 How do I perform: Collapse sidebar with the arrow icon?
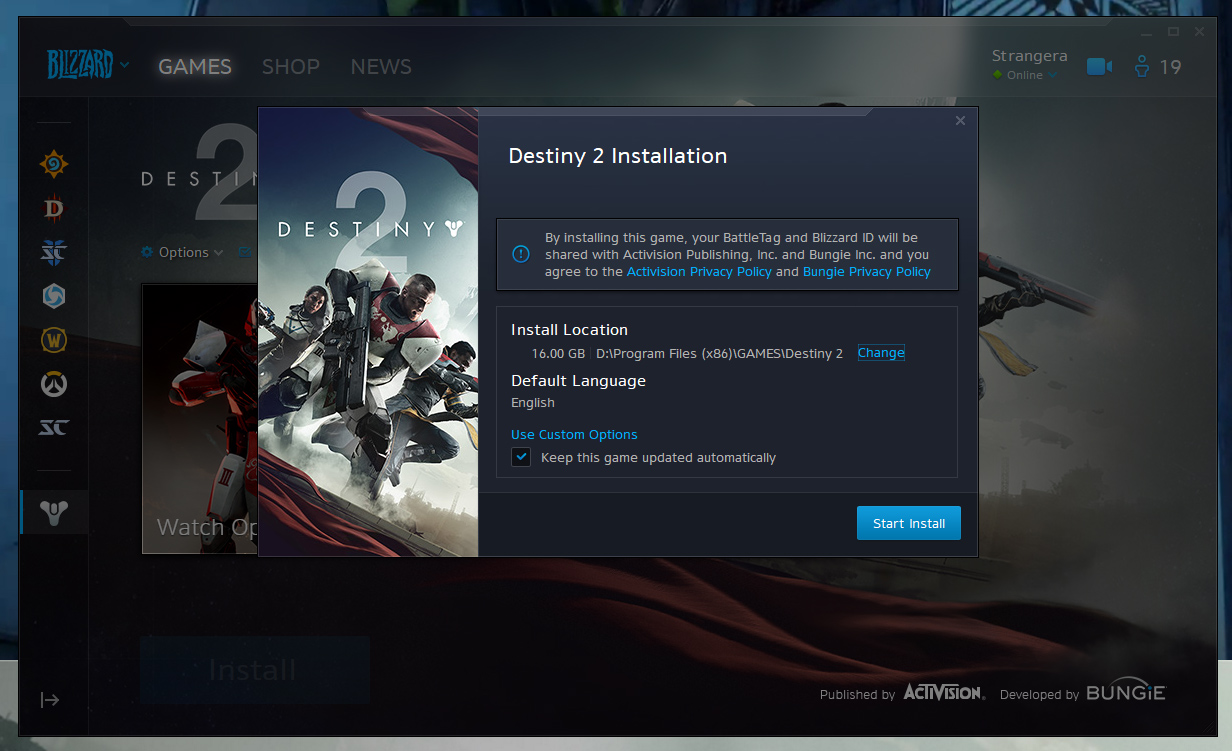pos(50,700)
